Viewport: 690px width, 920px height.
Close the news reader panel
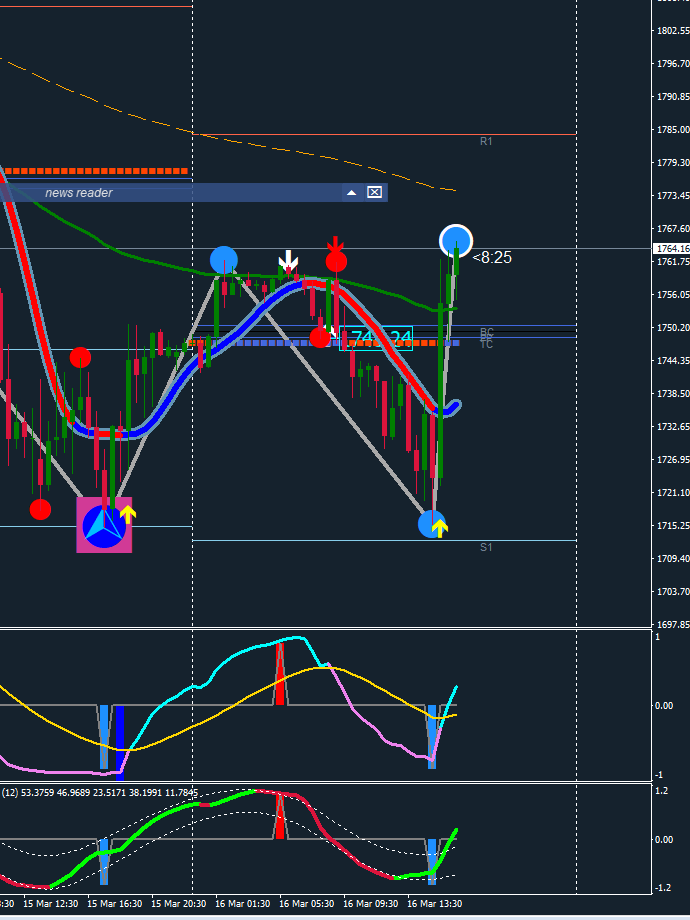pos(374,192)
